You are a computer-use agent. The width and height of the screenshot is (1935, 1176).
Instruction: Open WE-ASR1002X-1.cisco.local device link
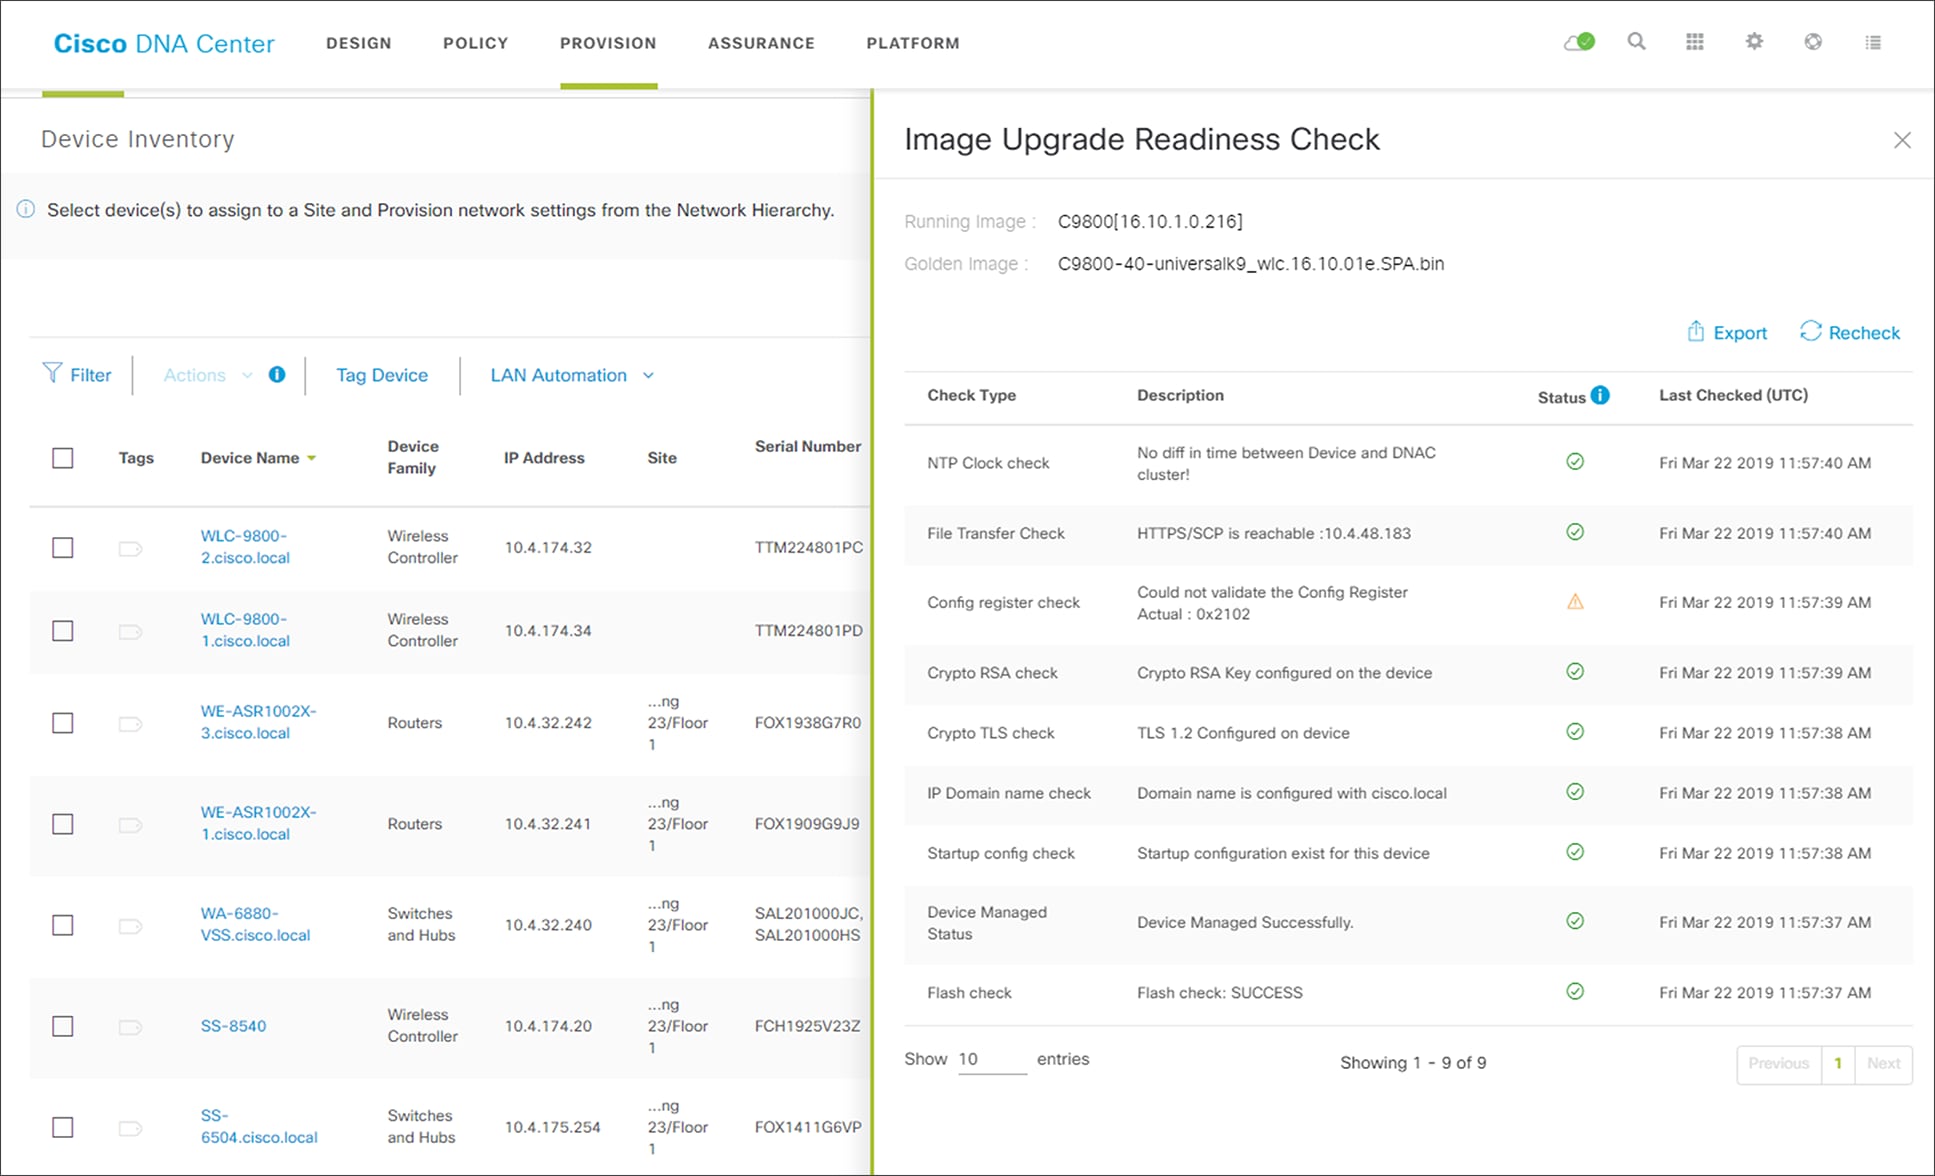(x=258, y=823)
